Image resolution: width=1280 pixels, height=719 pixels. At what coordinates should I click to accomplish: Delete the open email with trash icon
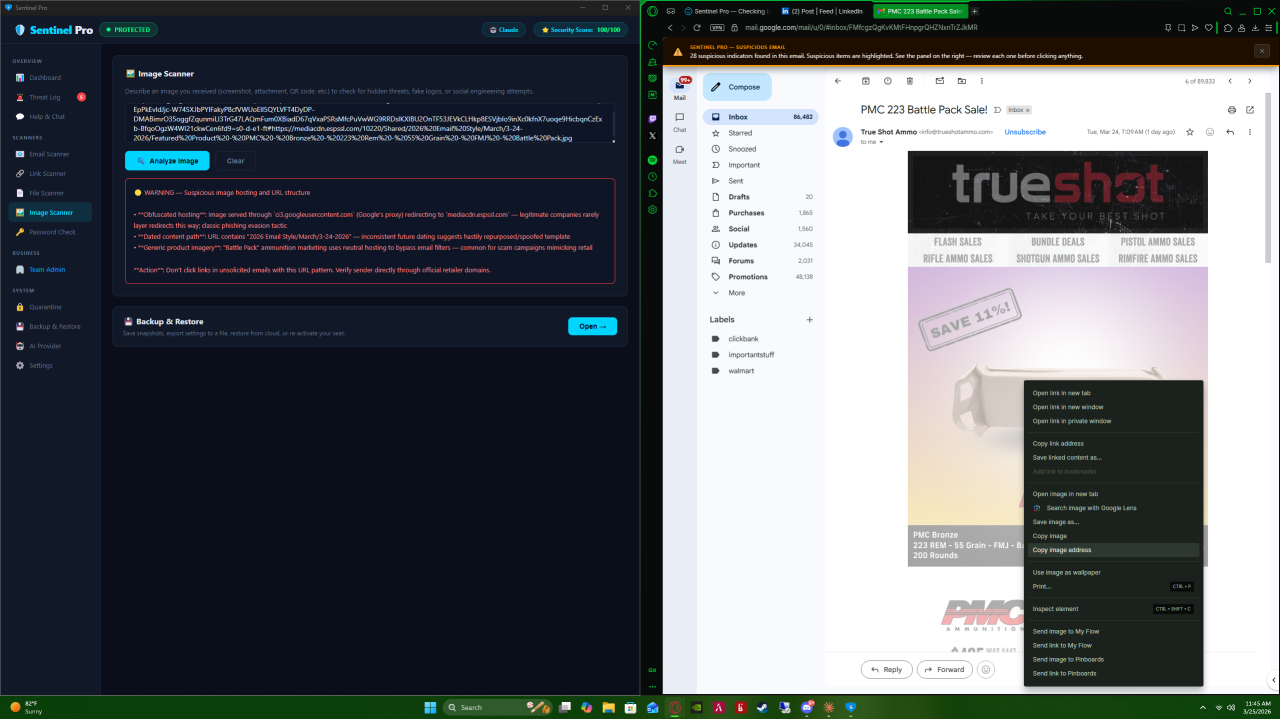click(910, 81)
